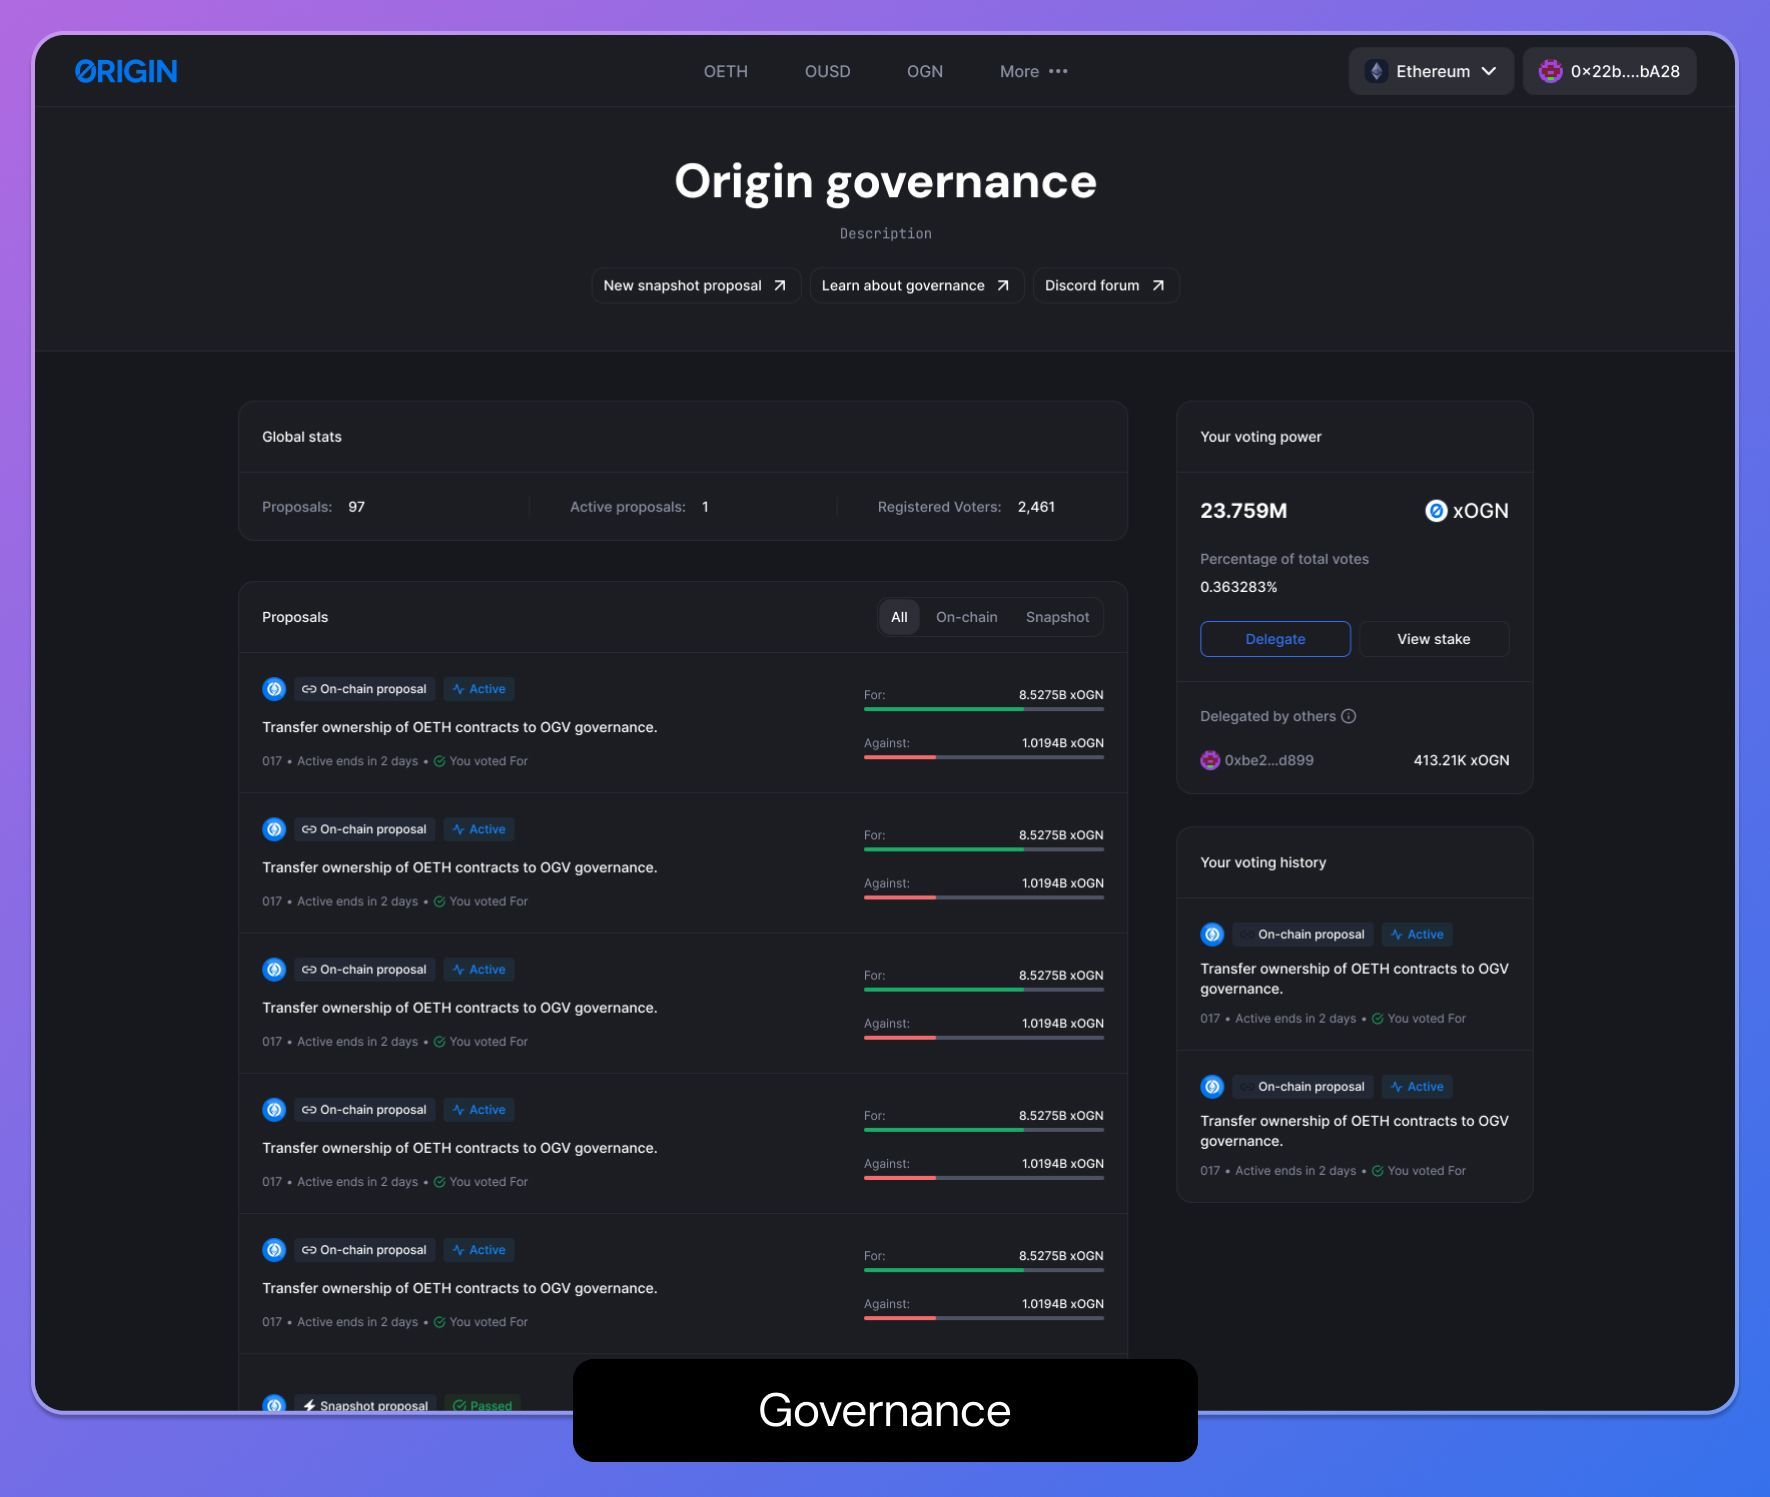
Task: Click the Against vote bar in first proposal
Action: point(984,757)
